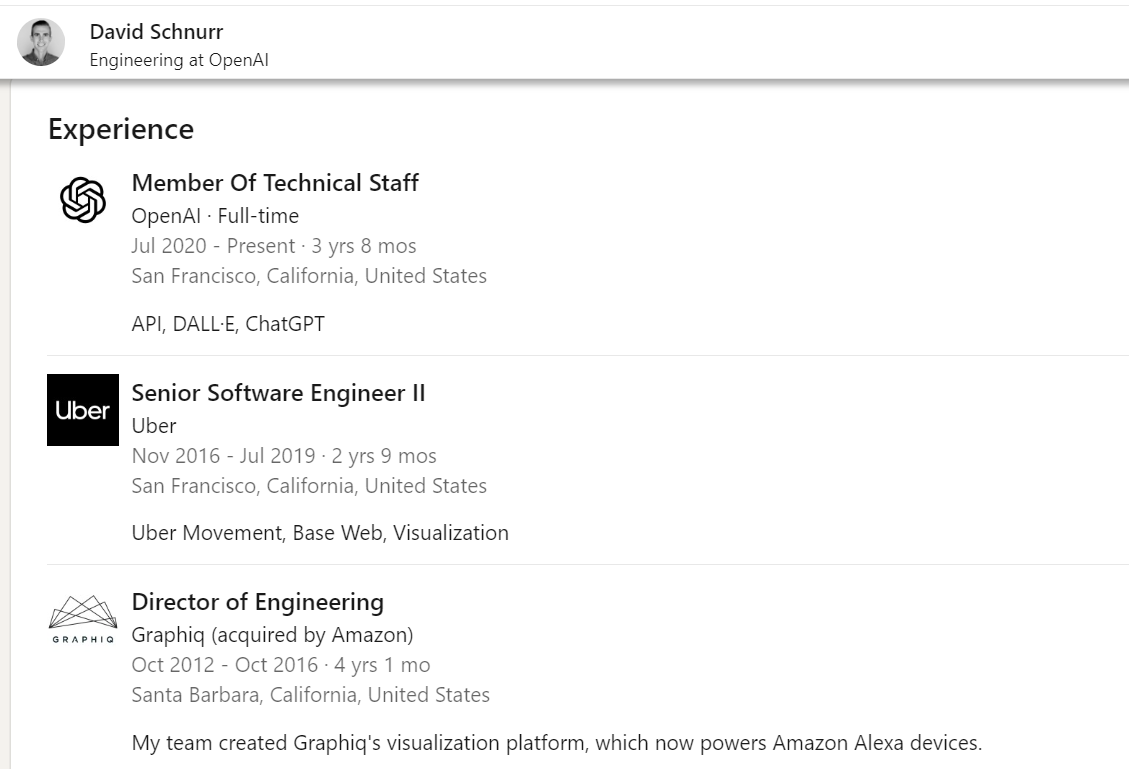Open the Member Of Technical Staff position

click(275, 183)
